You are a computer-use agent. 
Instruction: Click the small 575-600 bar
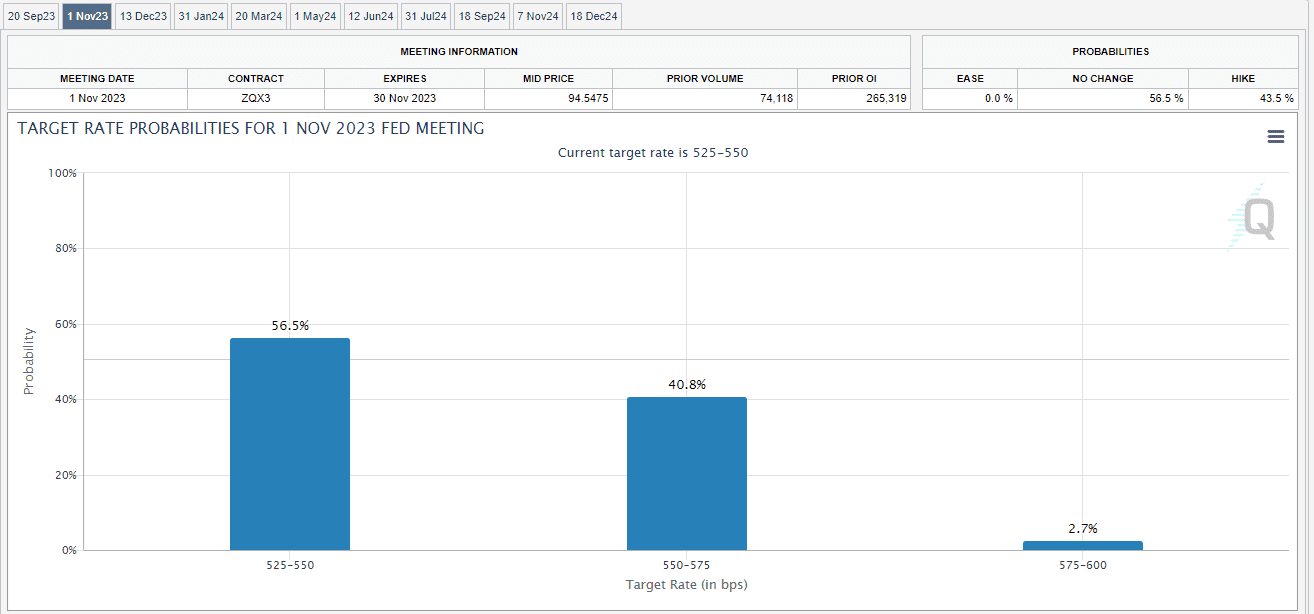(1083, 545)
